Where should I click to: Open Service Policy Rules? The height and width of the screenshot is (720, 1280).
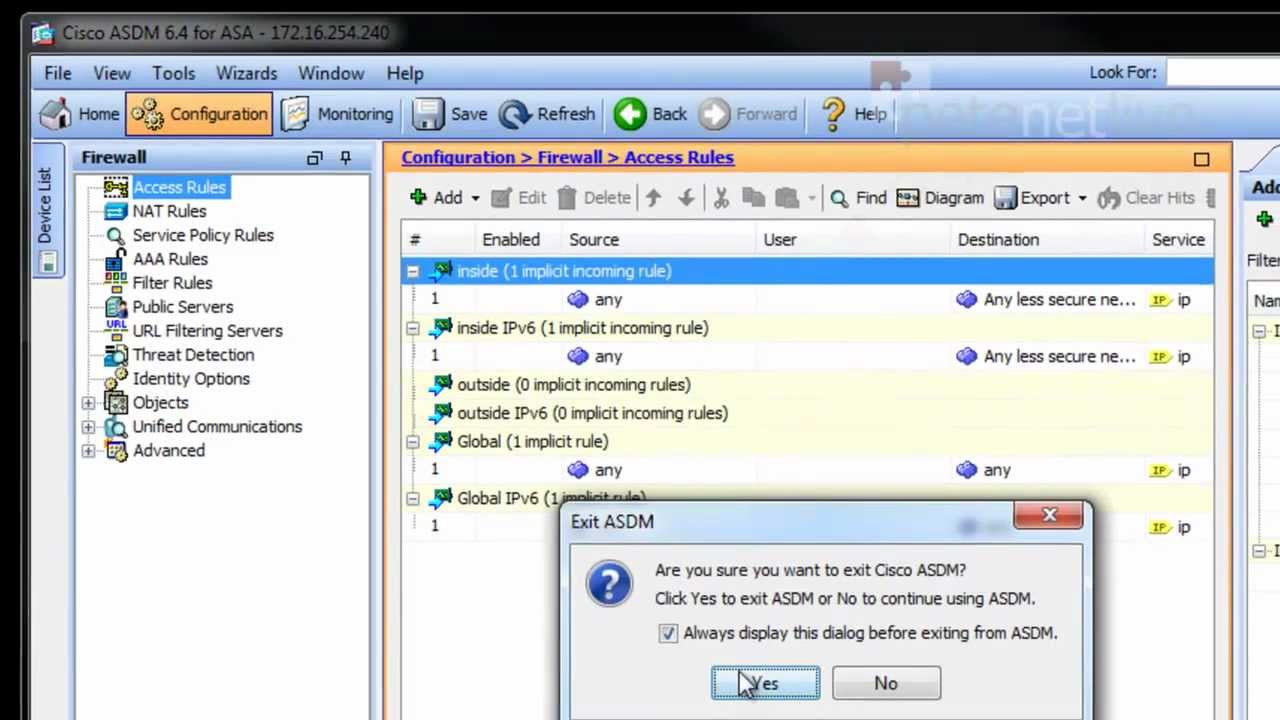pos(203,235)
